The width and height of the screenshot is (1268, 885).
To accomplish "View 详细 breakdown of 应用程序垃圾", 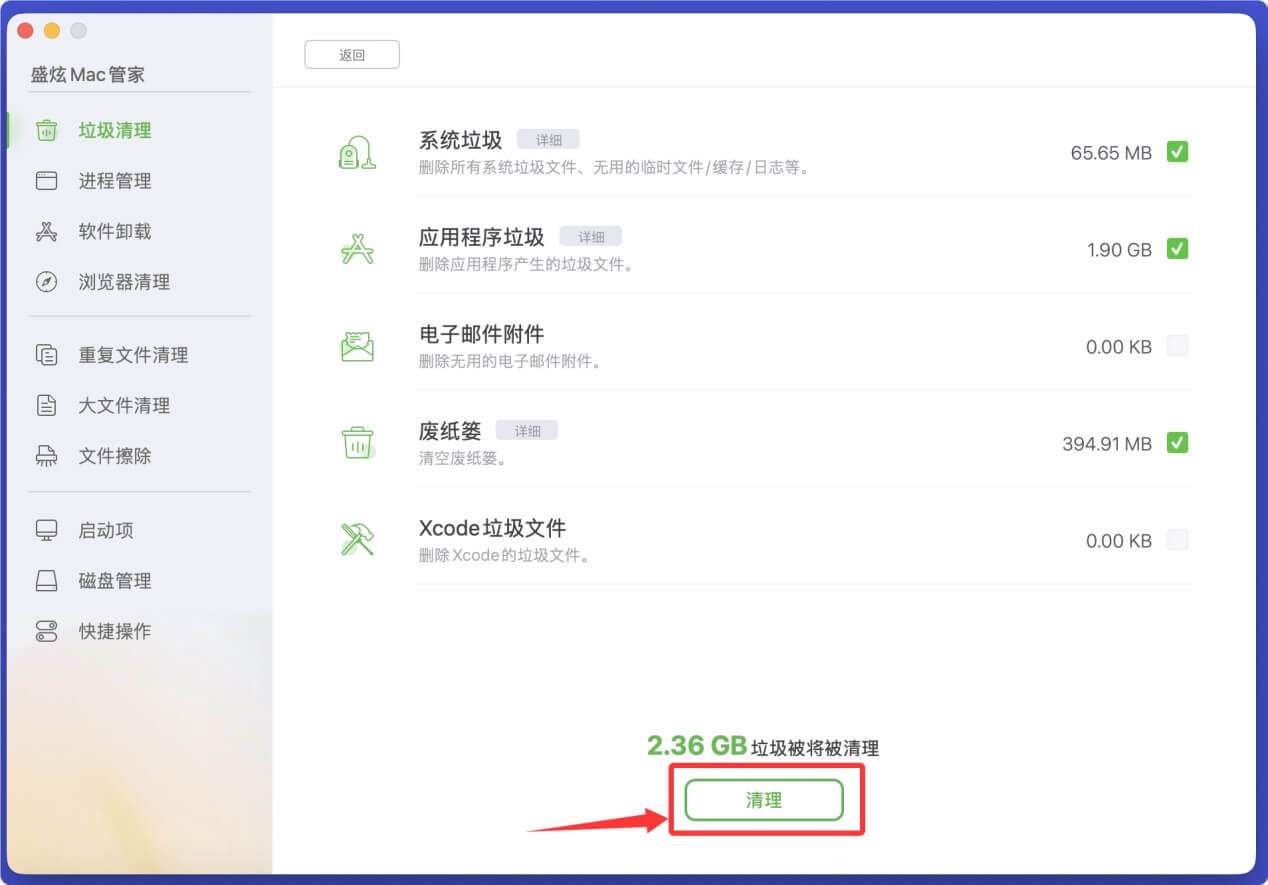I will 590,237.
